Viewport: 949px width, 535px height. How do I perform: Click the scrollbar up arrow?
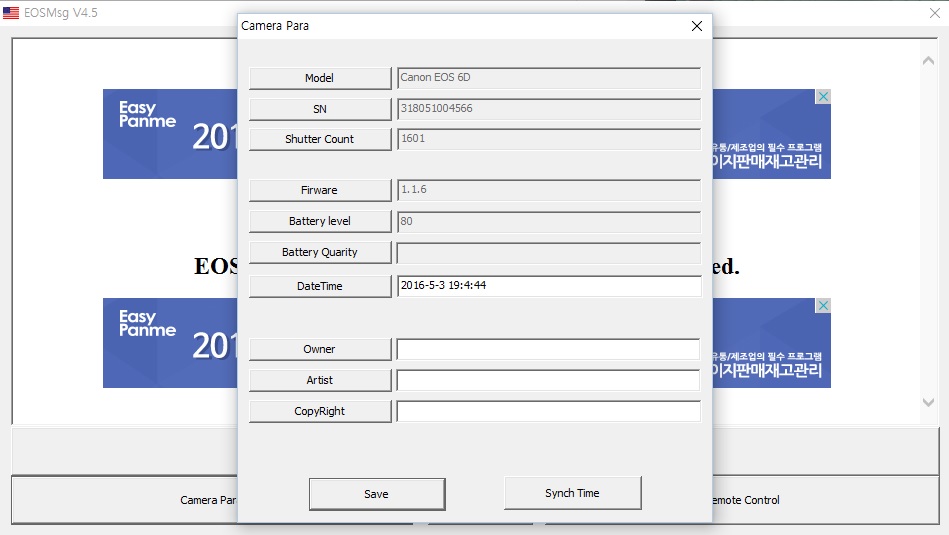pos(928,61)
